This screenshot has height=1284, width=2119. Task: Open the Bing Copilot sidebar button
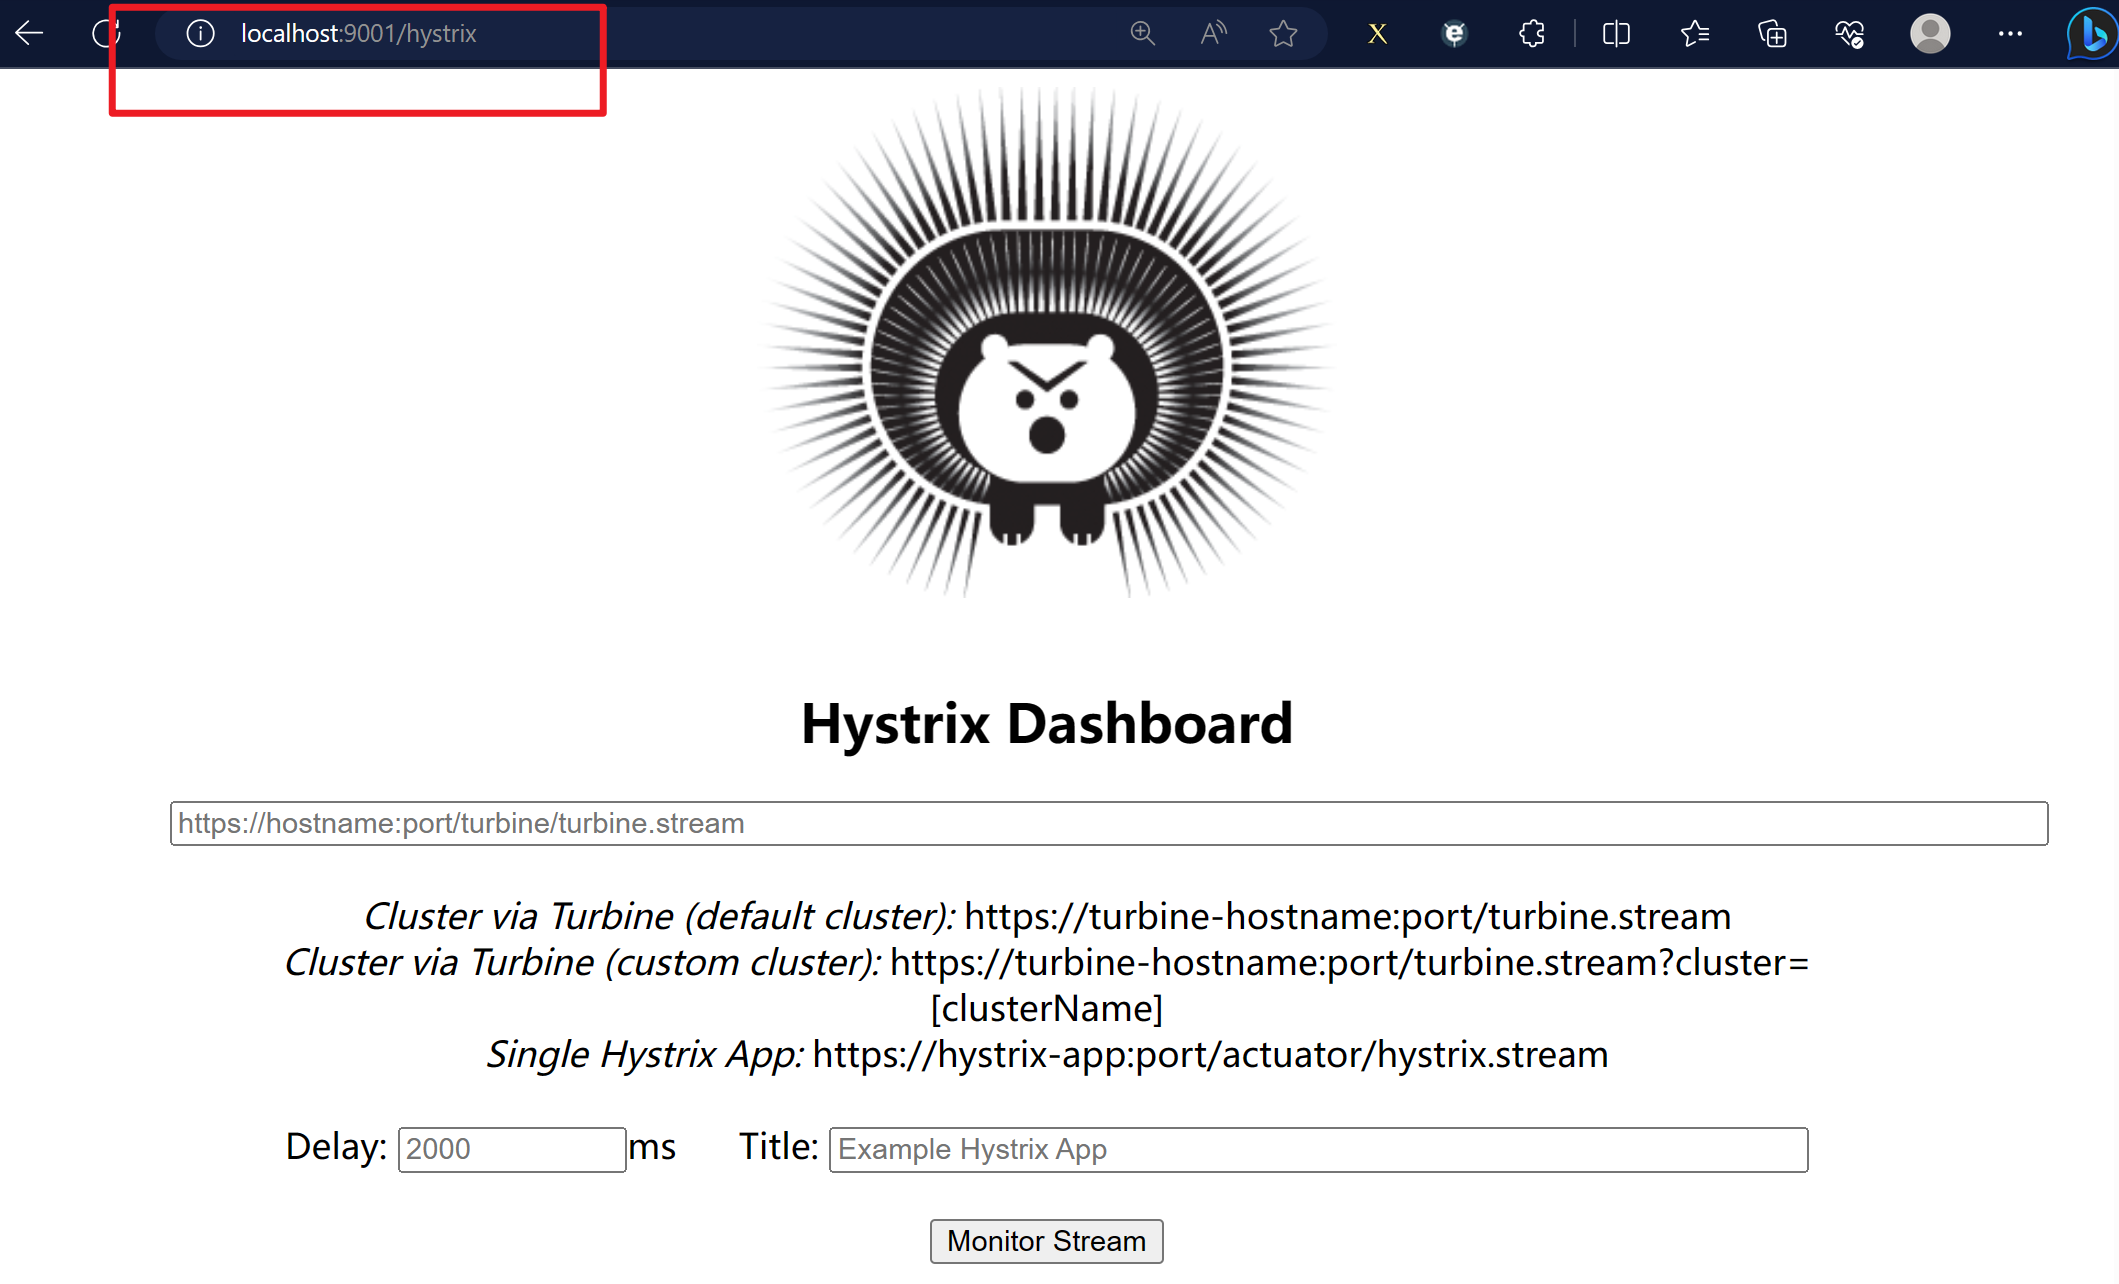click(2091, 34)
